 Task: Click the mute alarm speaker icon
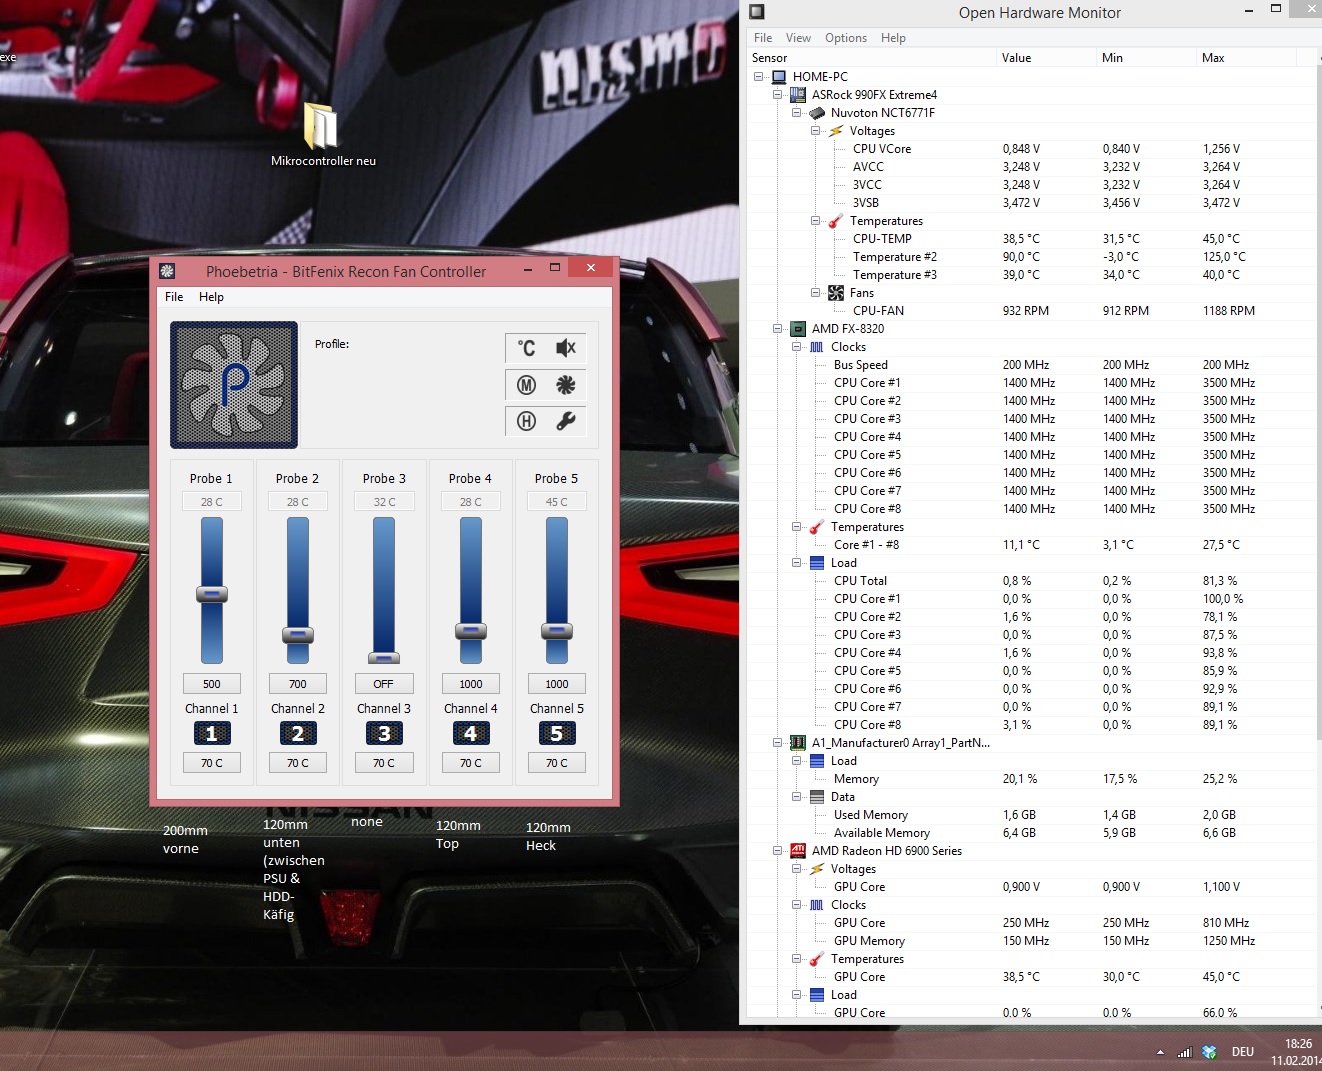pos(566,348)
